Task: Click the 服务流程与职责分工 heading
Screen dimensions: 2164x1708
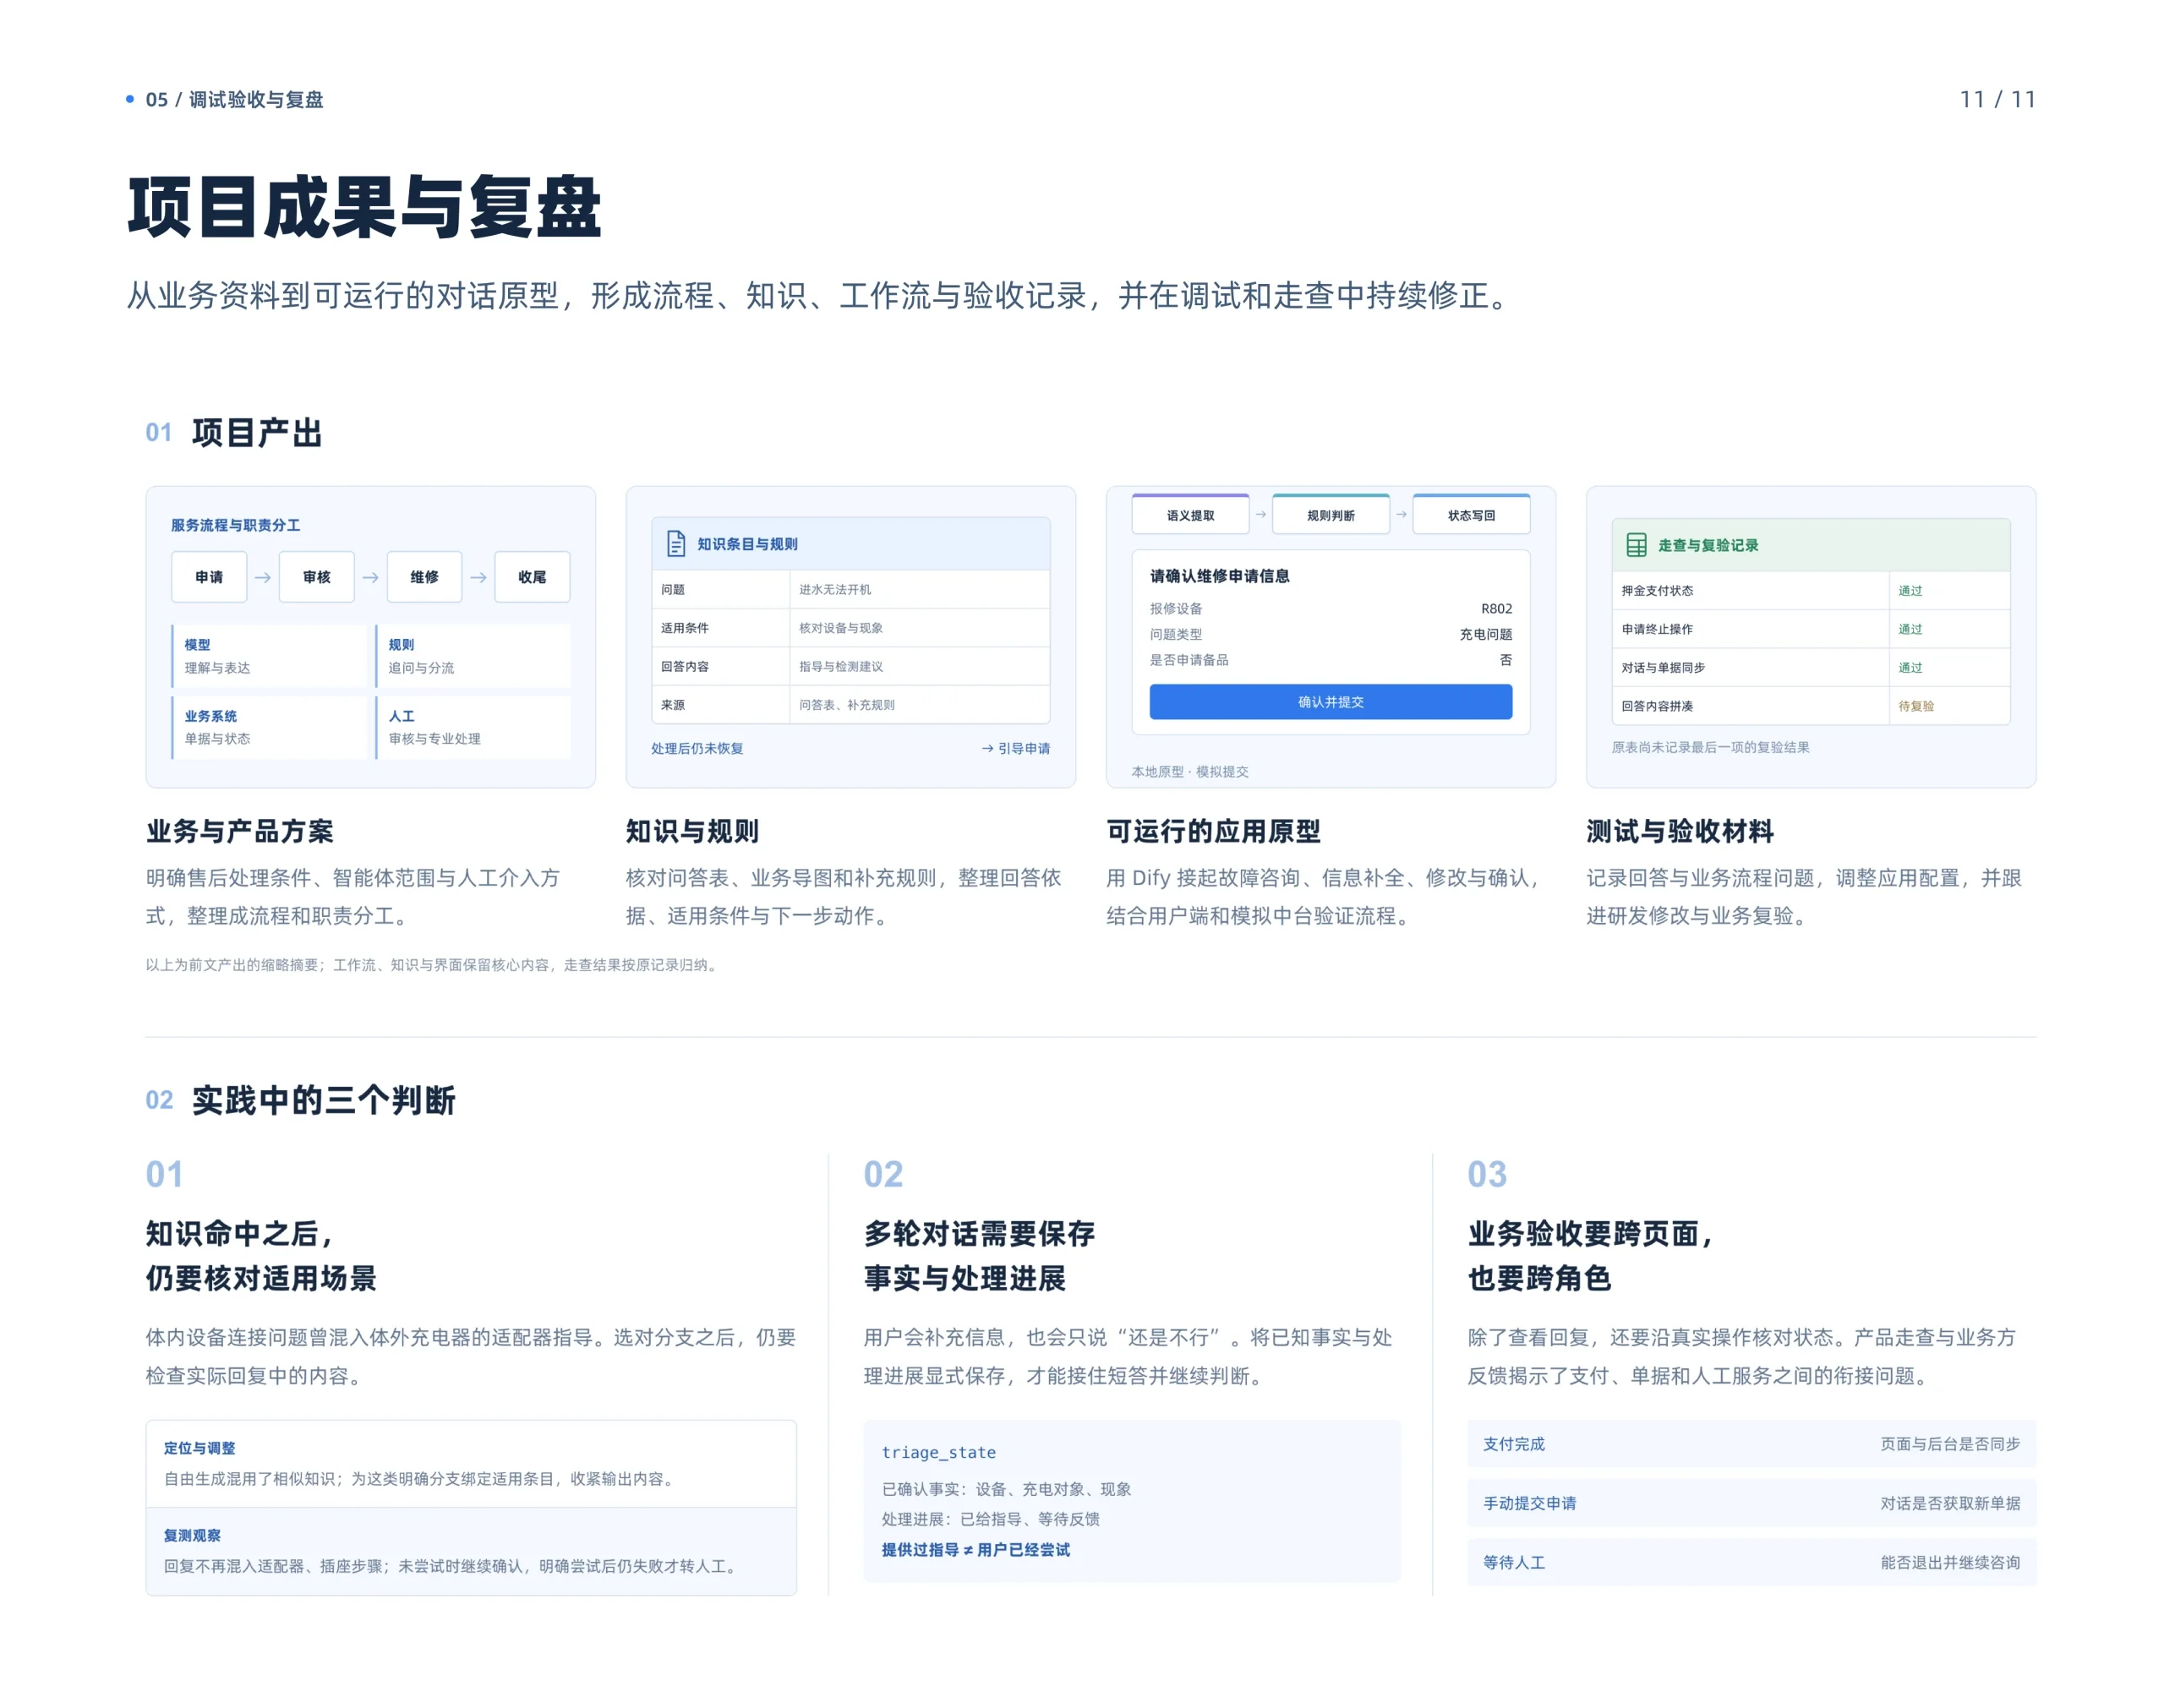Action: pos(235,525)
